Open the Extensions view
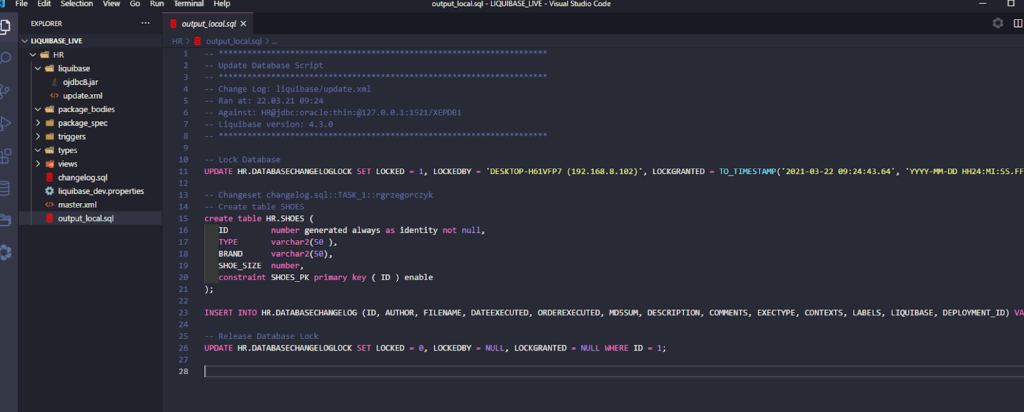The image size is (1024, 412). click(7, 155)
